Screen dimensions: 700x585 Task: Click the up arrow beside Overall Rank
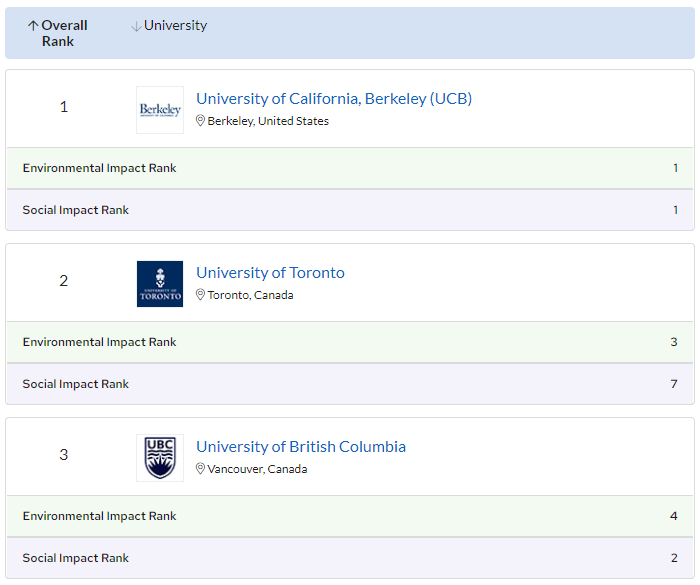(33, 26)
